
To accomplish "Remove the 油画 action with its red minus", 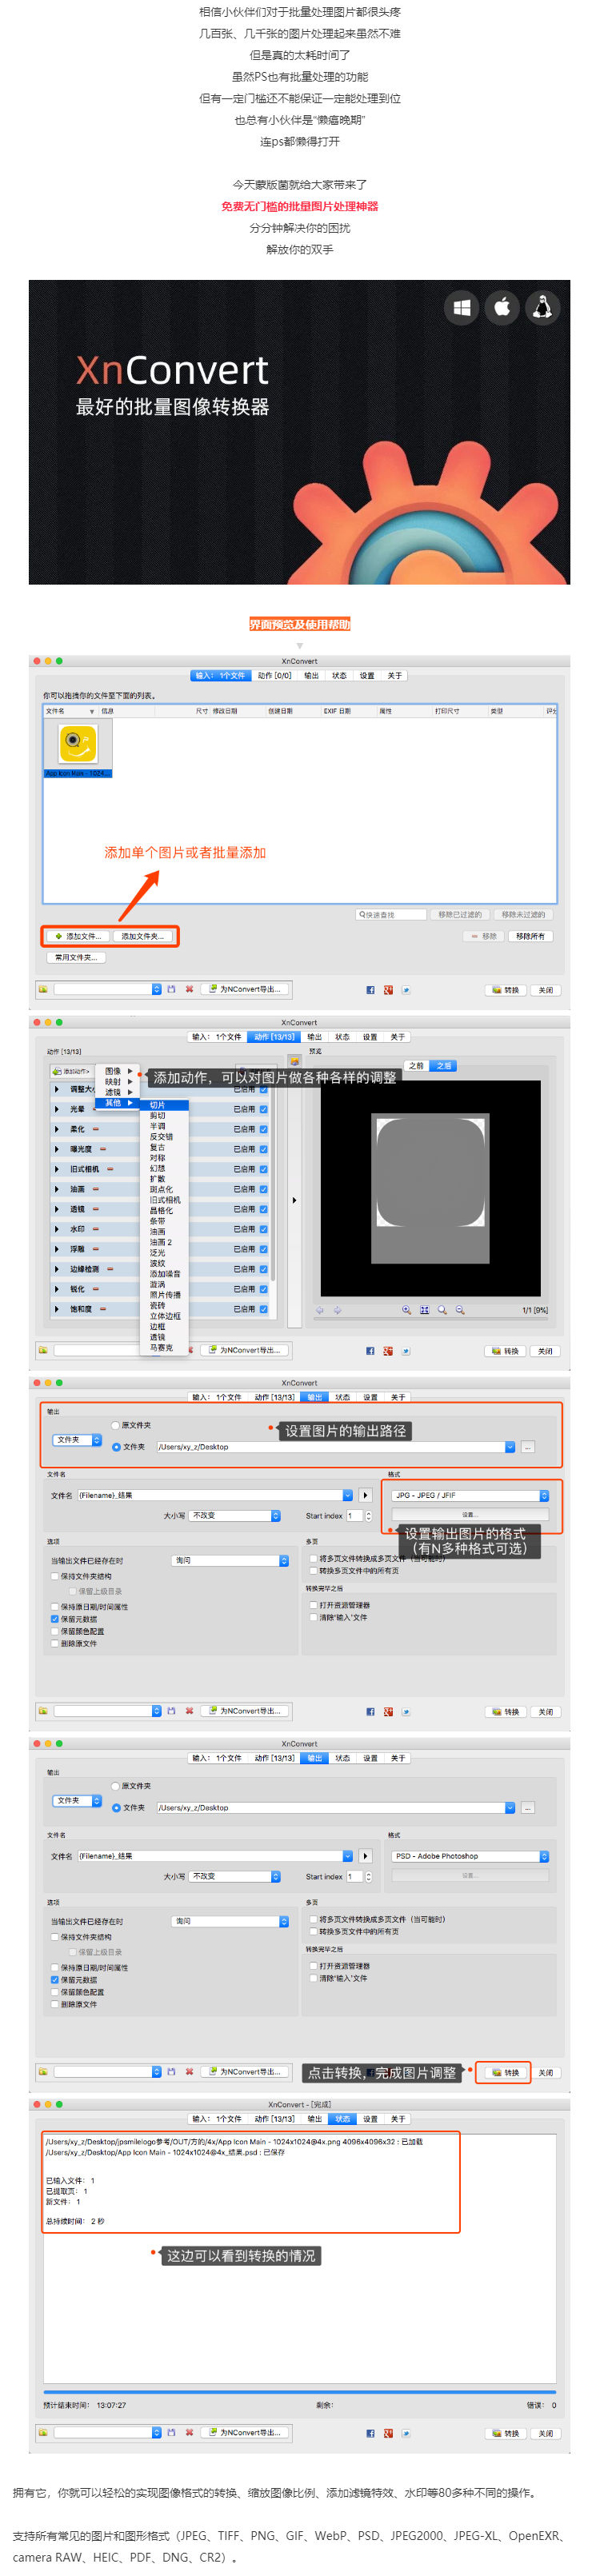I will [94, 1189].
